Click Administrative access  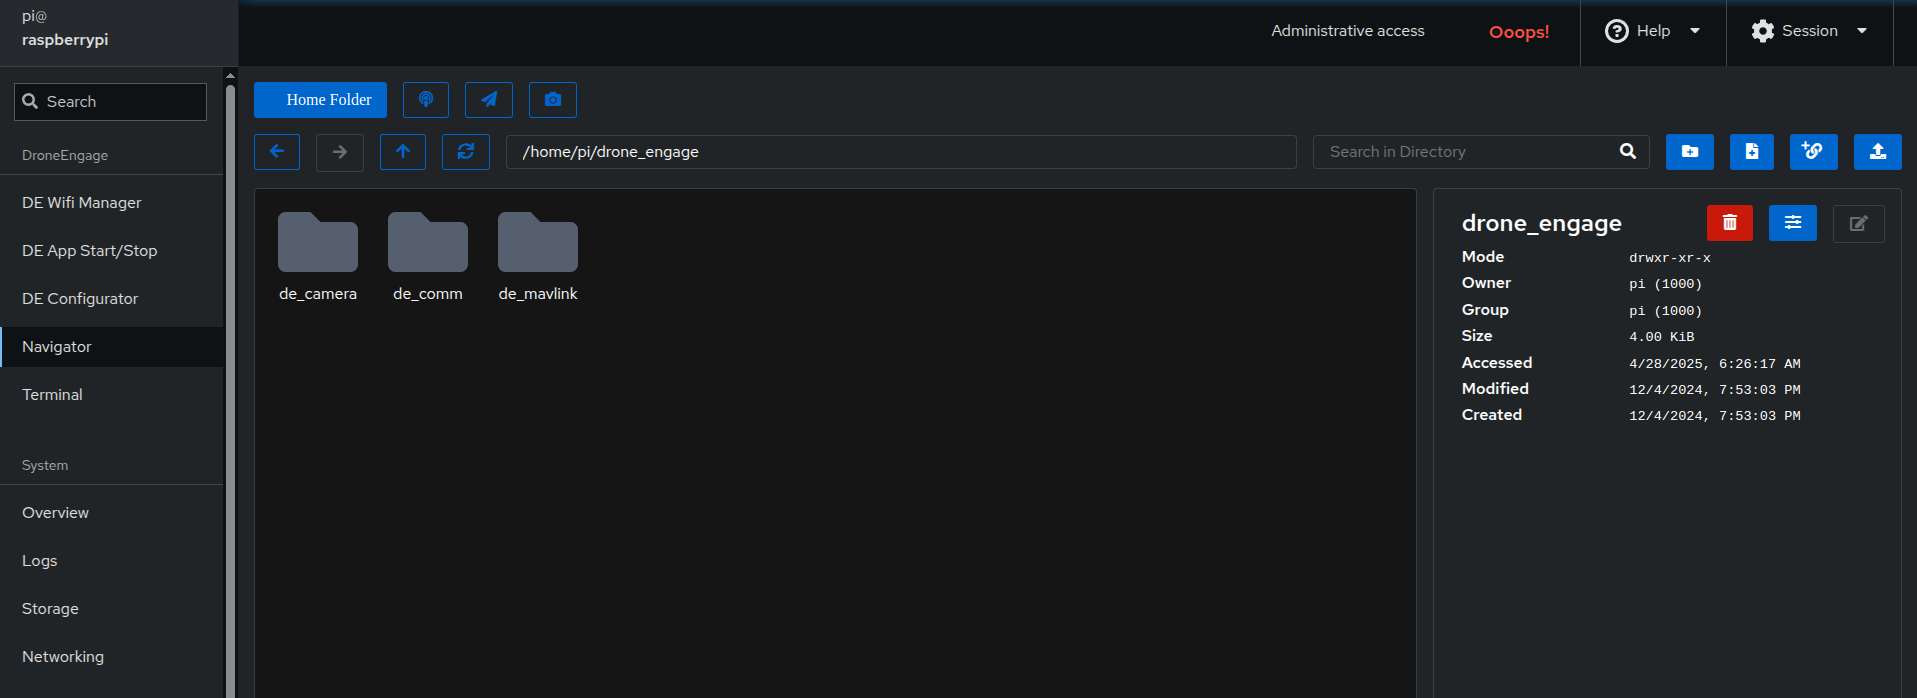click(1348, 31)
